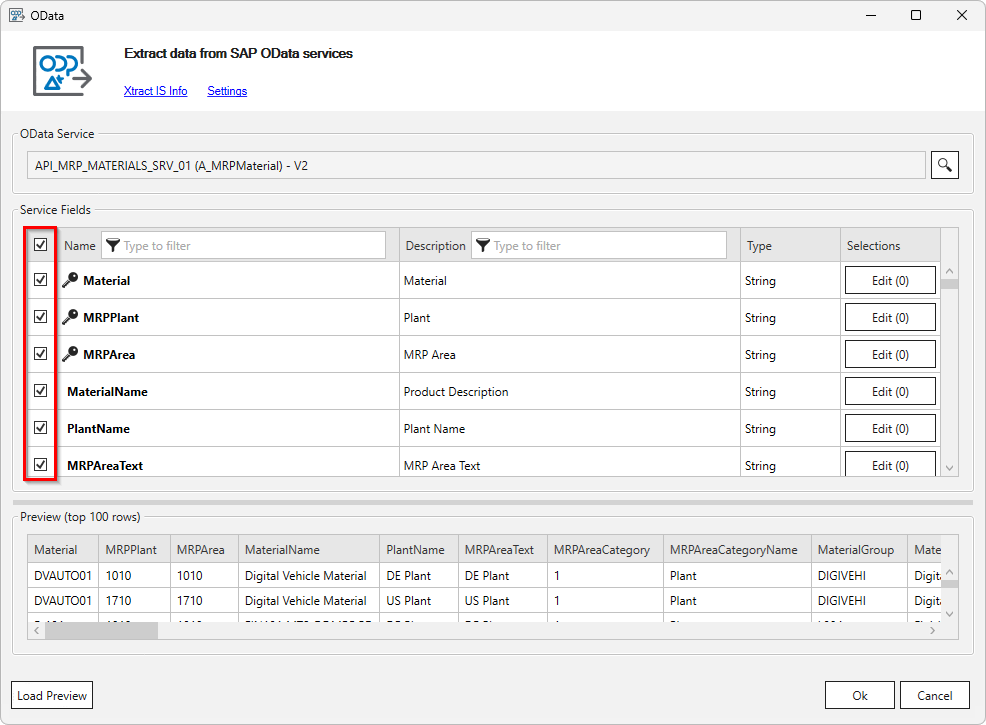Screen dimensions: 986x725
Task: Click the Xtract OData logo graphic
Action: coord(62,72)
